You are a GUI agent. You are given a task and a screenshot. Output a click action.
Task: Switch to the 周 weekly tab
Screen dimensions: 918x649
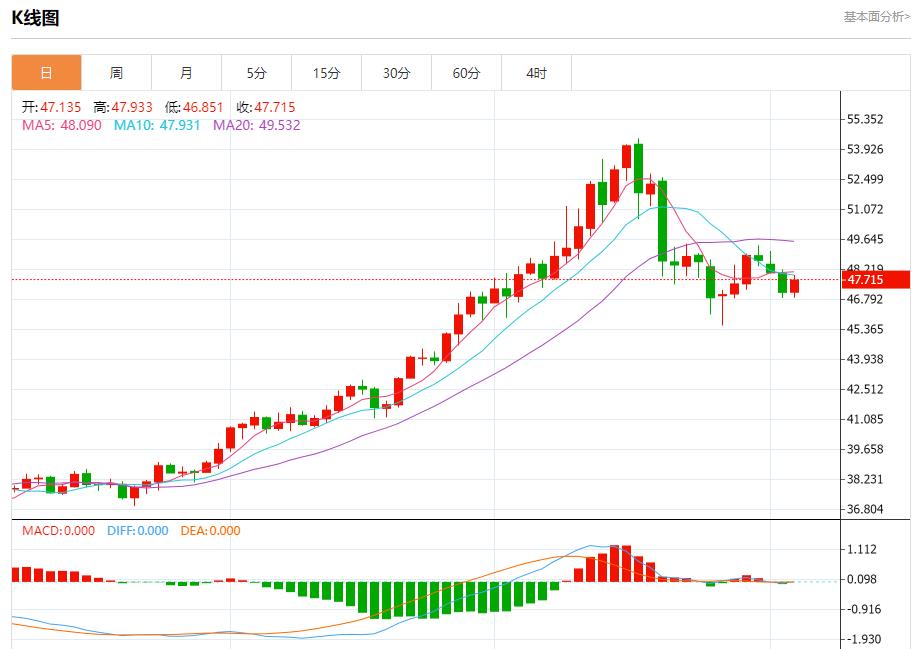(116, 72)
